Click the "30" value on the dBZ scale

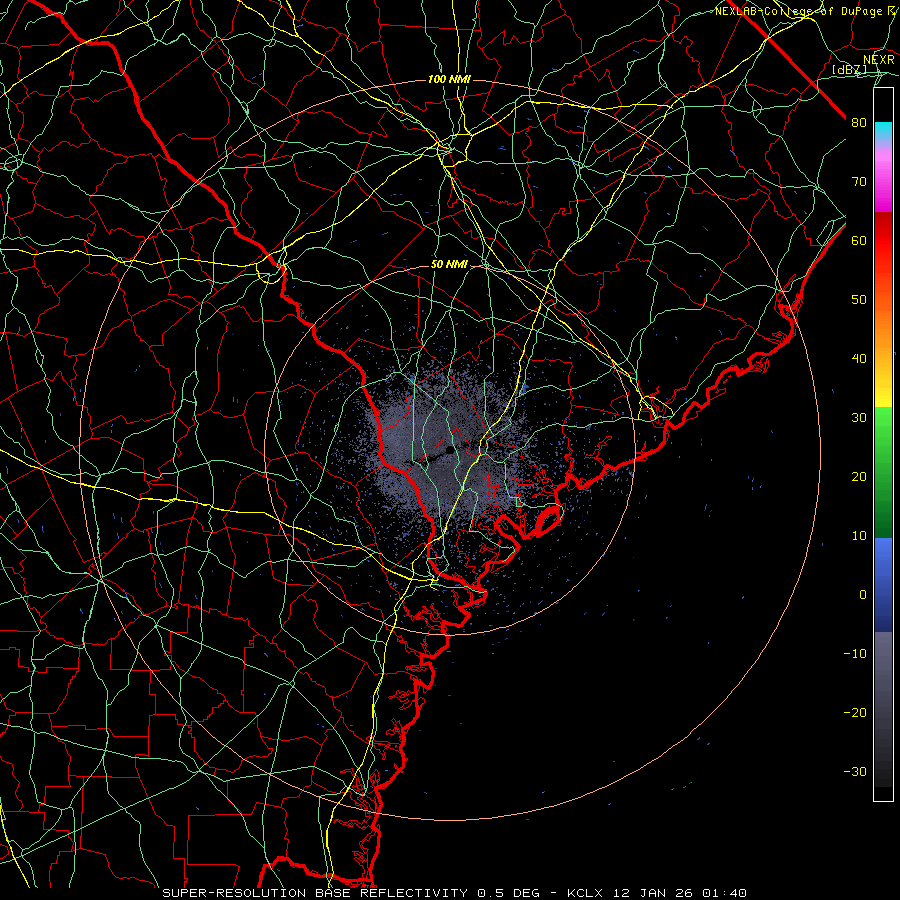pos(859,418)
